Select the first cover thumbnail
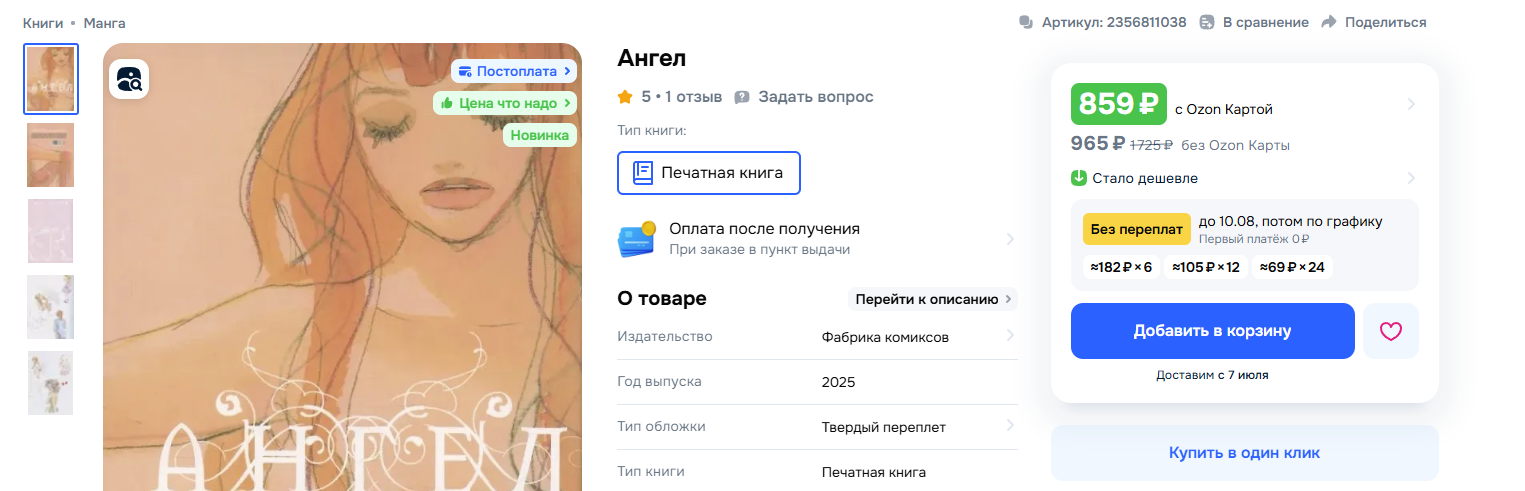The image size is (1525, 491). [x=51, y=79]
